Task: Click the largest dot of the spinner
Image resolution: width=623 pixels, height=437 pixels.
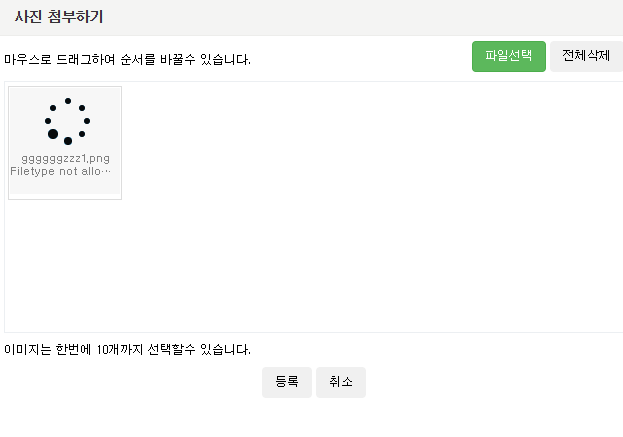Action: 52,134
